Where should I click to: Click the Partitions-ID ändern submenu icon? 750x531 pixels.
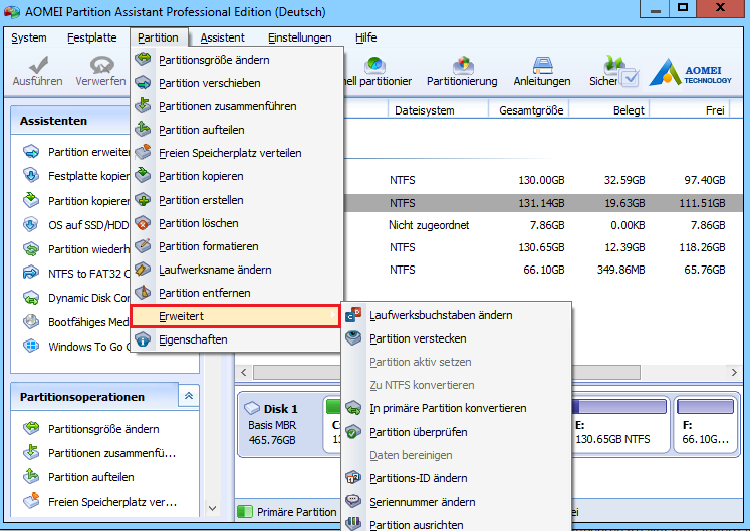[x=353, y=477]
